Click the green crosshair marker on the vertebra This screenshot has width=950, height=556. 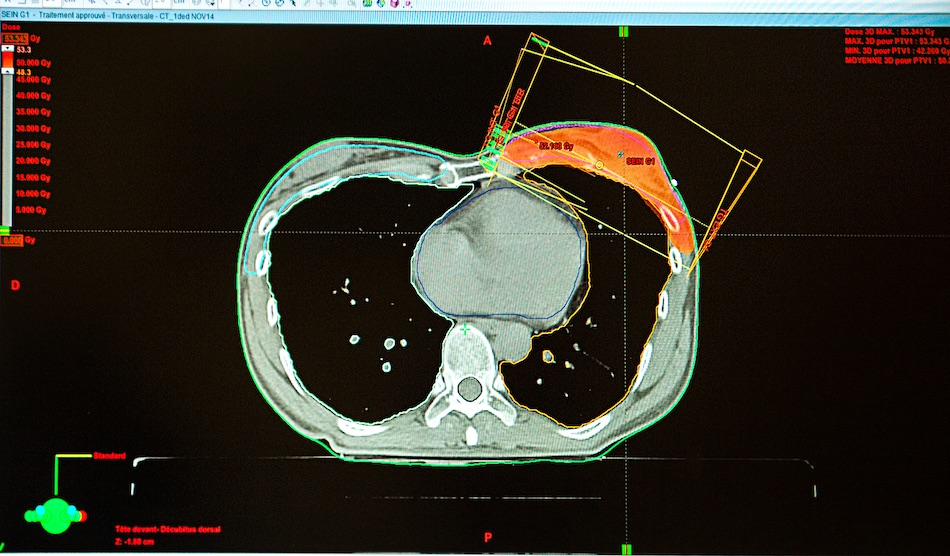(464, 328)
